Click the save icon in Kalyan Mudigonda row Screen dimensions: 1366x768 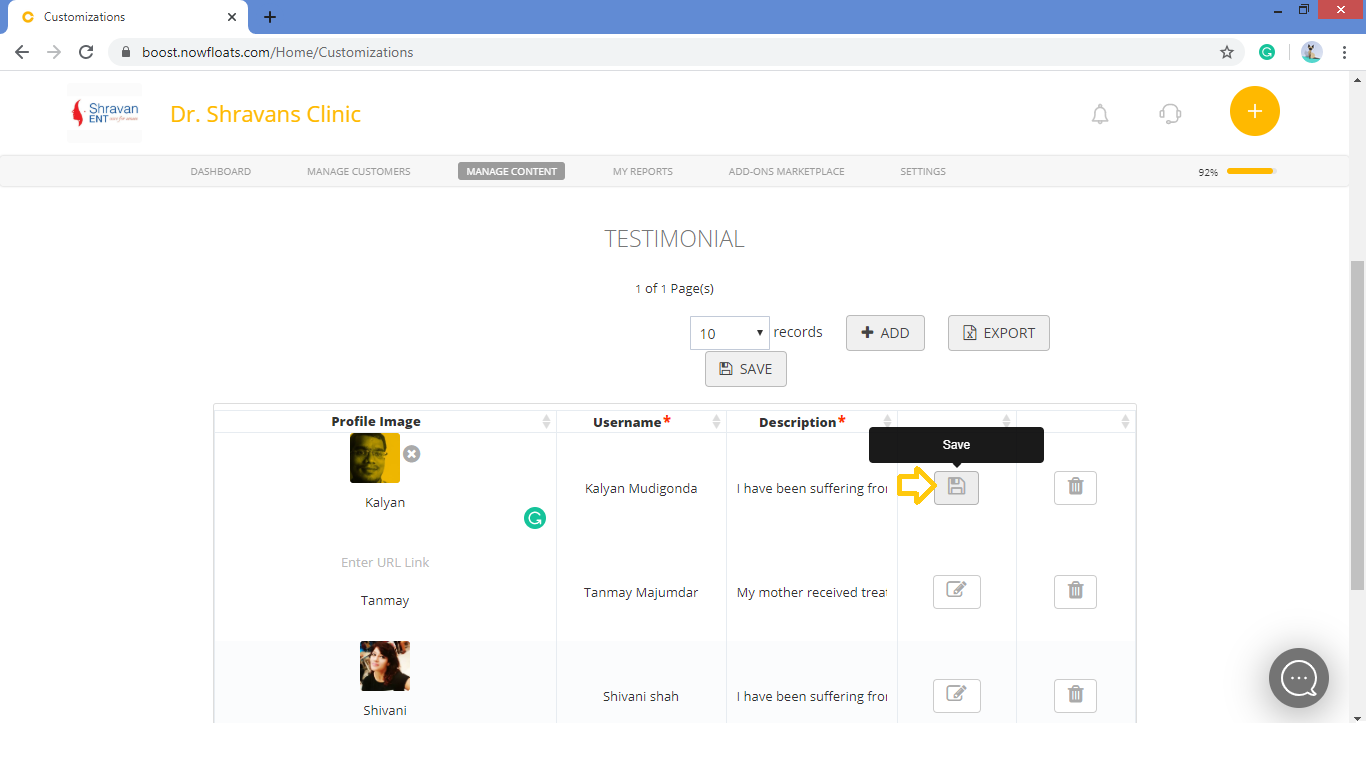956,487
